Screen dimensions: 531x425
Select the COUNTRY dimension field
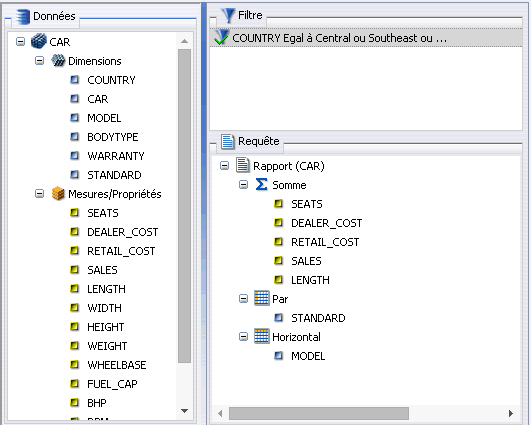111,80
